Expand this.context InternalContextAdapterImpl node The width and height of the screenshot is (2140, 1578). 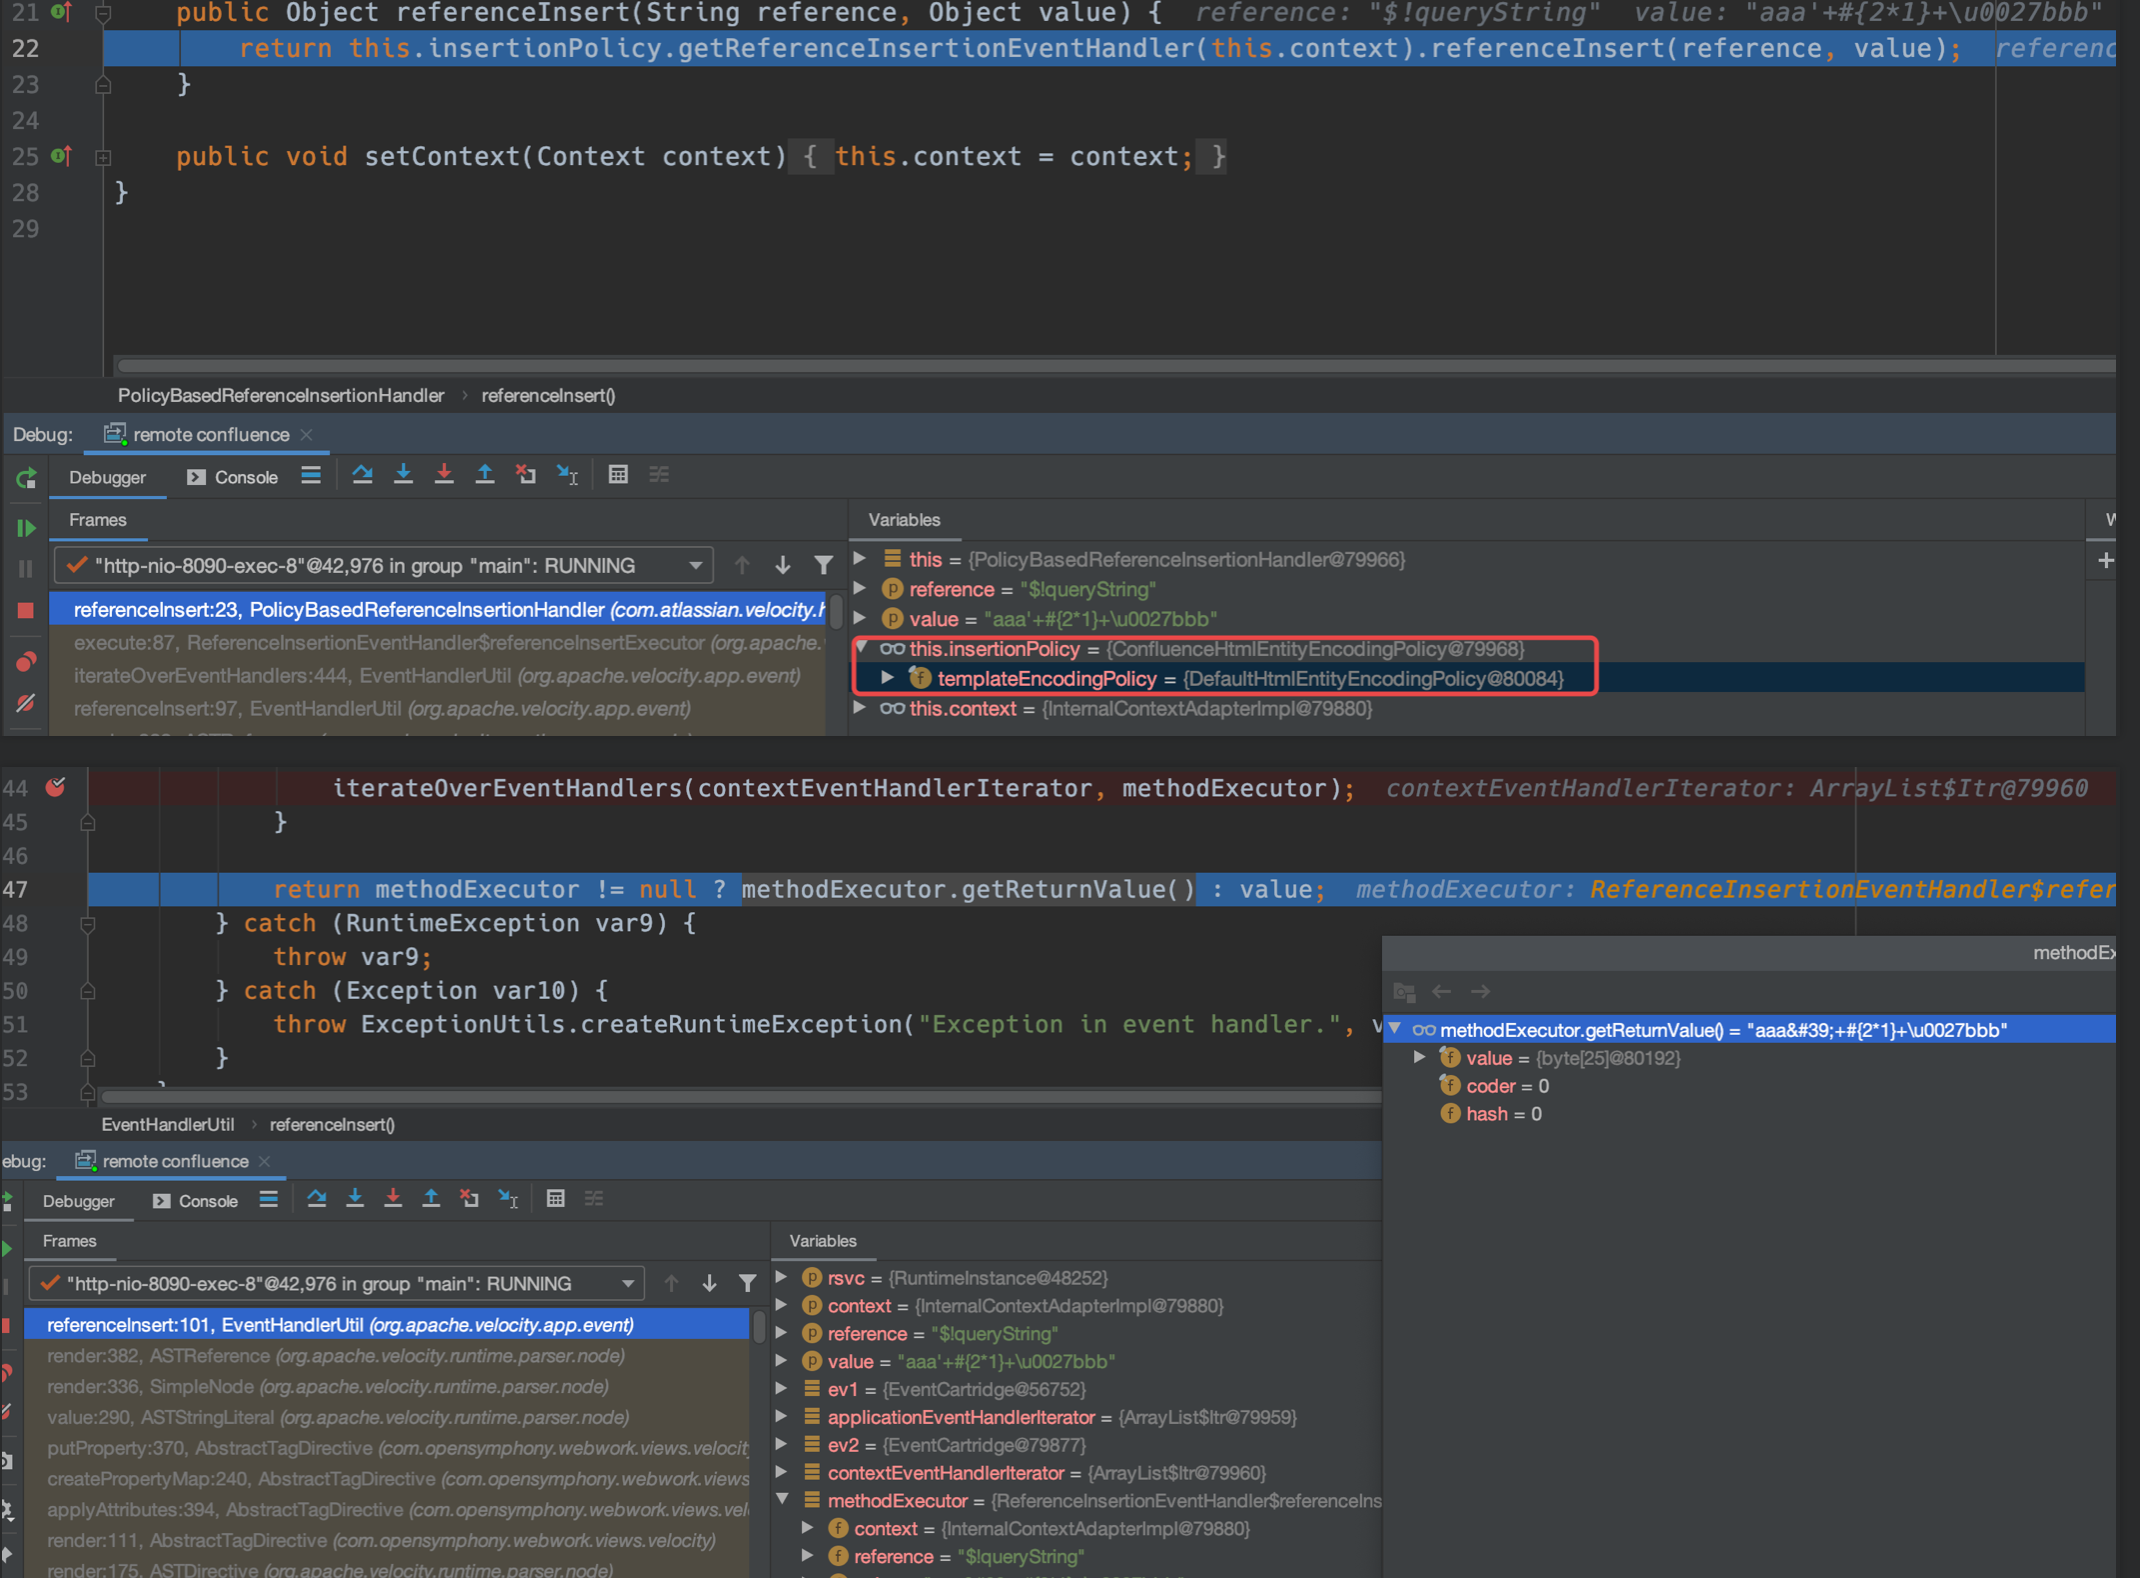coord(860,709)
